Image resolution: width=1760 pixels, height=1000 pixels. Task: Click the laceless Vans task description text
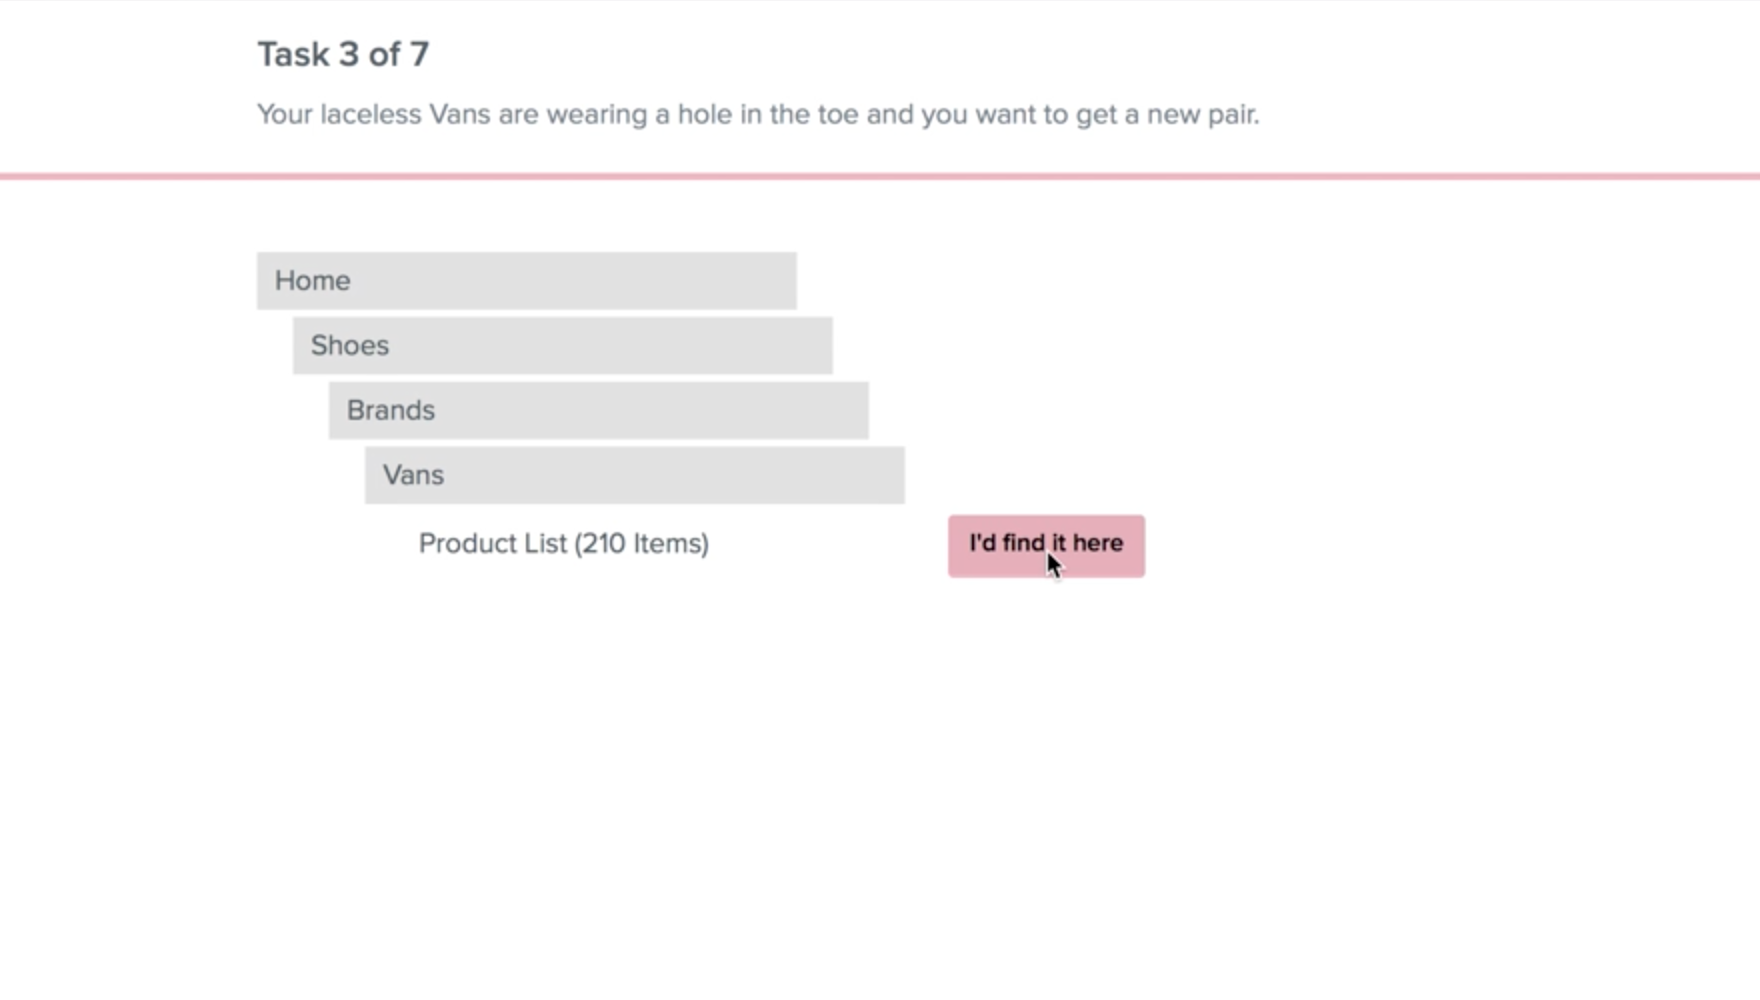pyautogui.click(x=758, y=115)
